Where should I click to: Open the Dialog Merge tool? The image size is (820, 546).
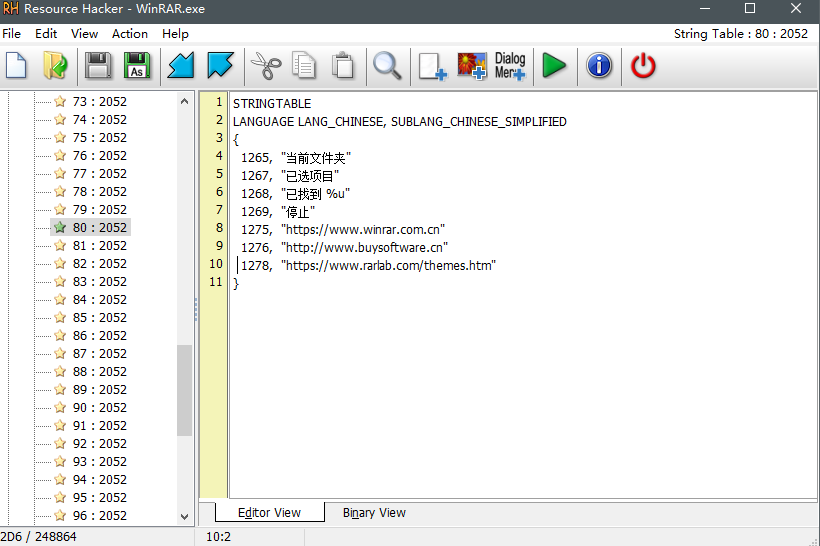[x=510, y=67]
